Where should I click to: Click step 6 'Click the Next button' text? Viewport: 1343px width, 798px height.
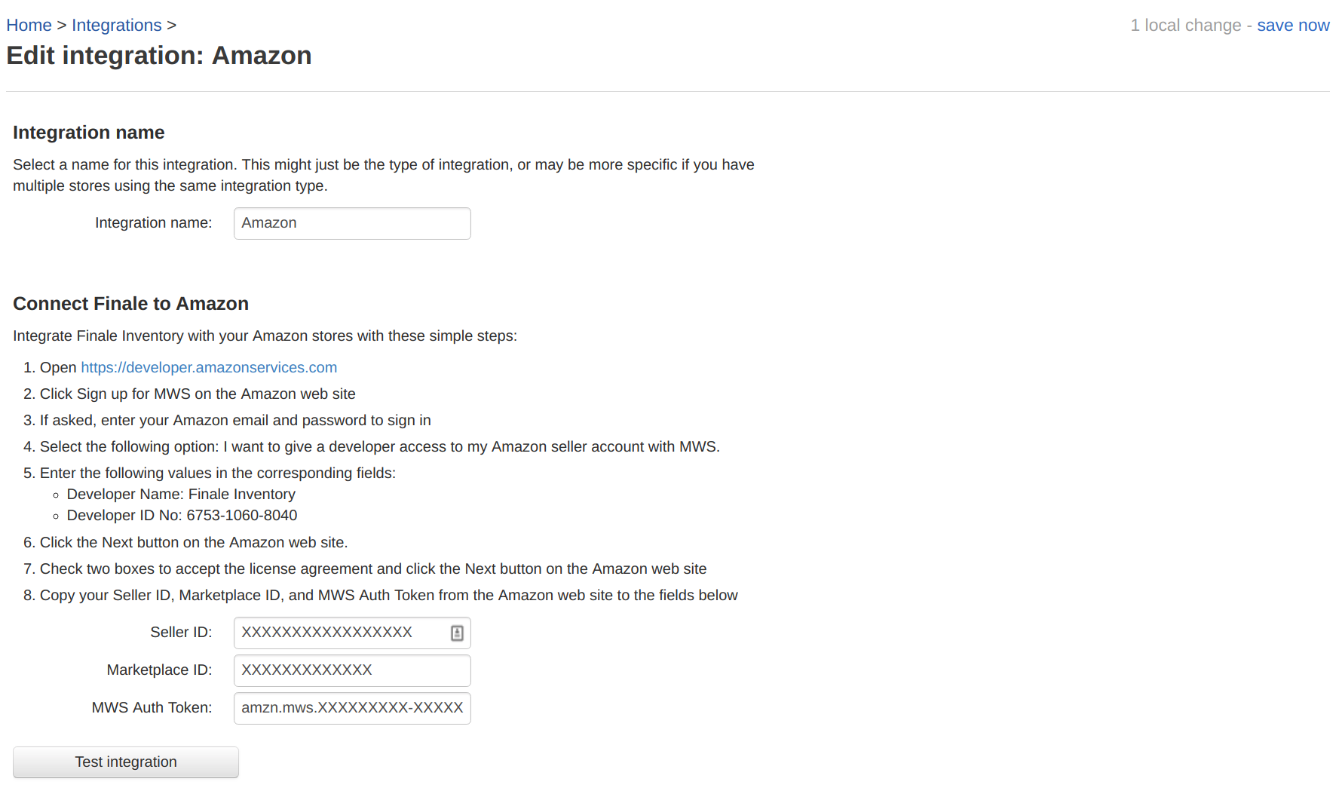click(194, 543)
